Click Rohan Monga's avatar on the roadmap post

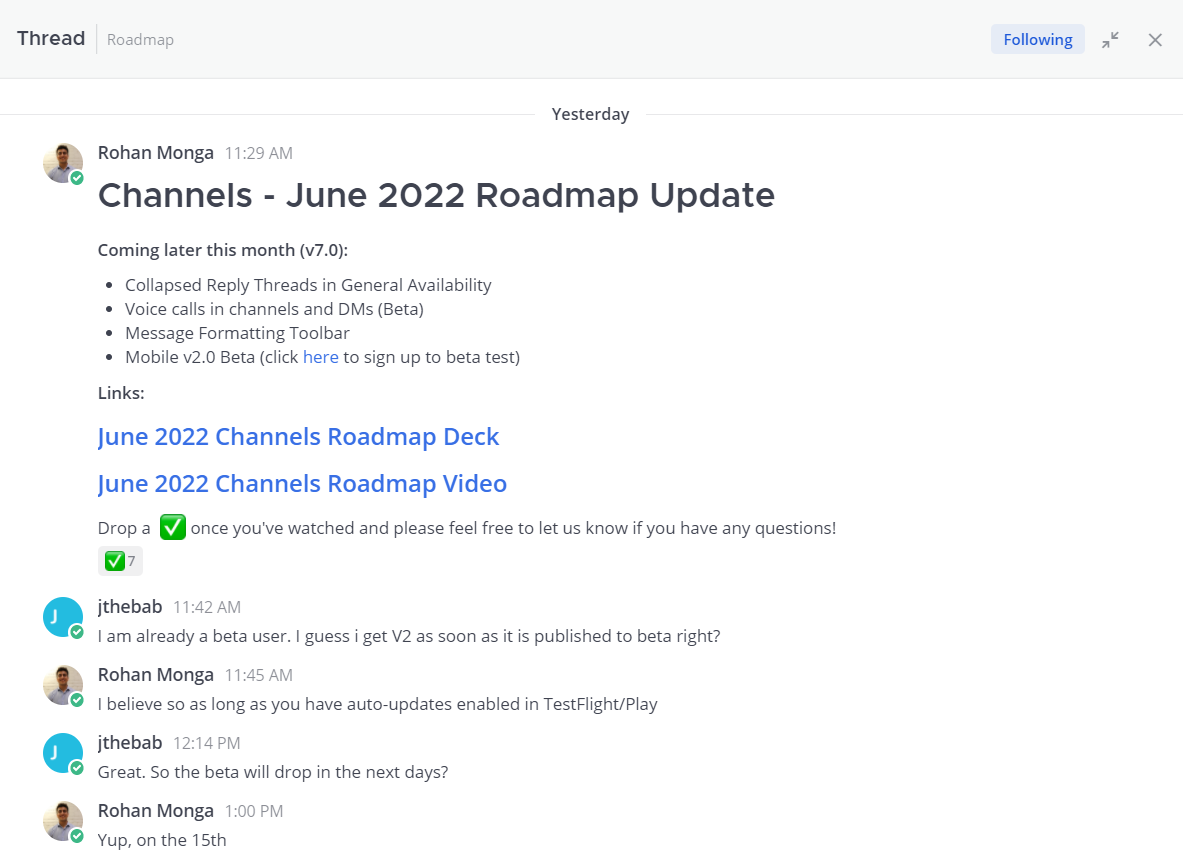pyautogui.click(x=63, y=163)
